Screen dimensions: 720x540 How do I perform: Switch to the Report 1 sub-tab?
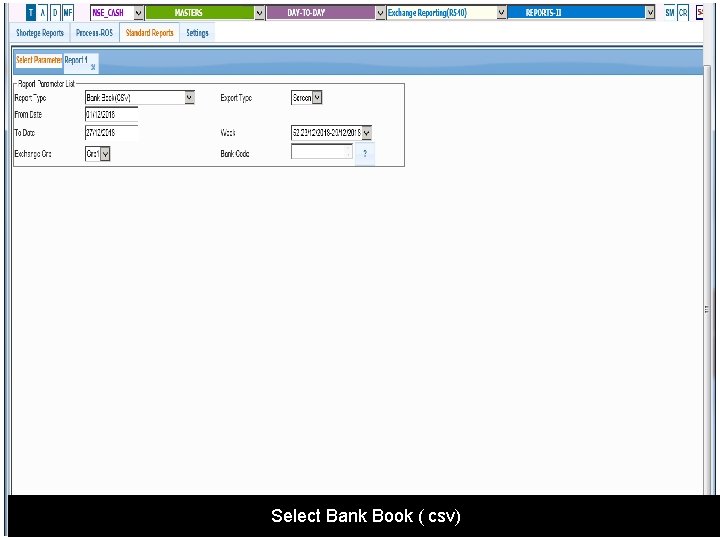pyautogui.click(x=76, y=60)
